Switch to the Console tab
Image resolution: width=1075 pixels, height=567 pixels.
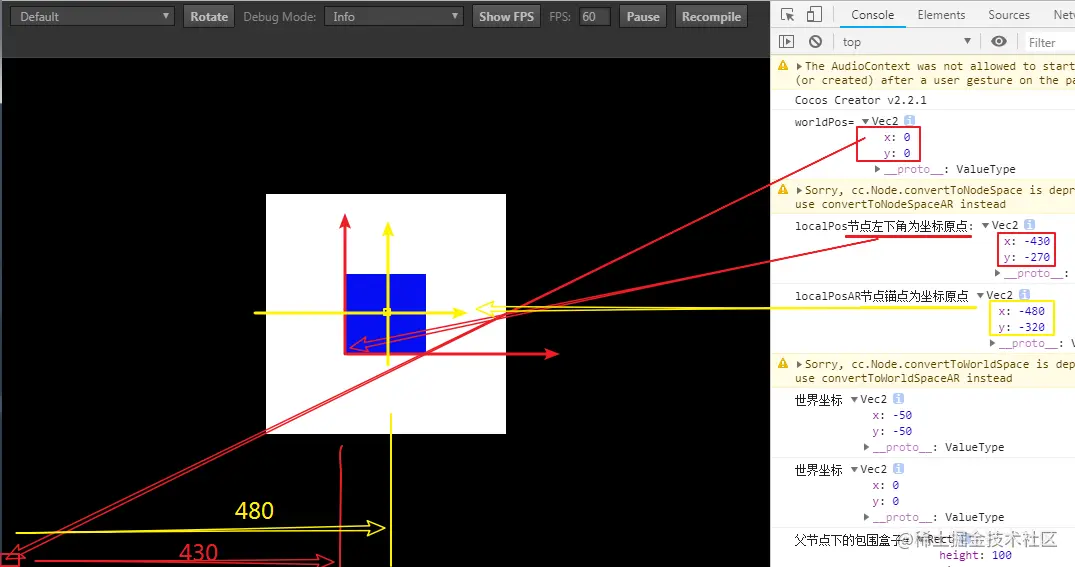[x=872, y=14]
